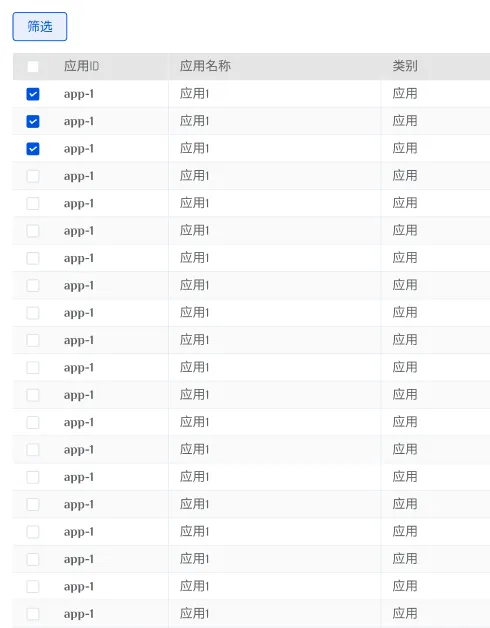This screenshot has height=628, width=490.
Task: Check the sixth row's checkbox
Action: click(33, 231)
